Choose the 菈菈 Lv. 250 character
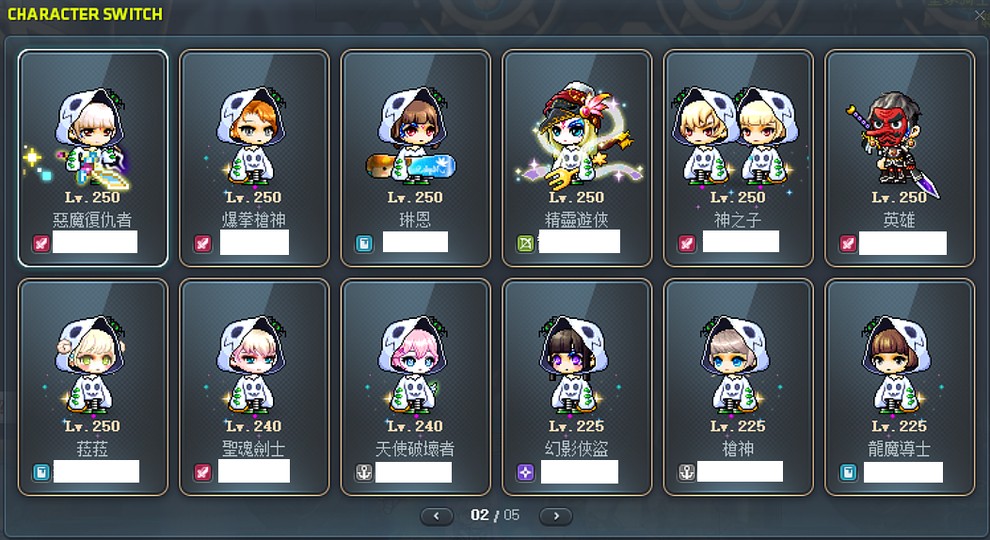Viewport: 990px width, 540px height. pyautogui.click(x=93, y=387)
